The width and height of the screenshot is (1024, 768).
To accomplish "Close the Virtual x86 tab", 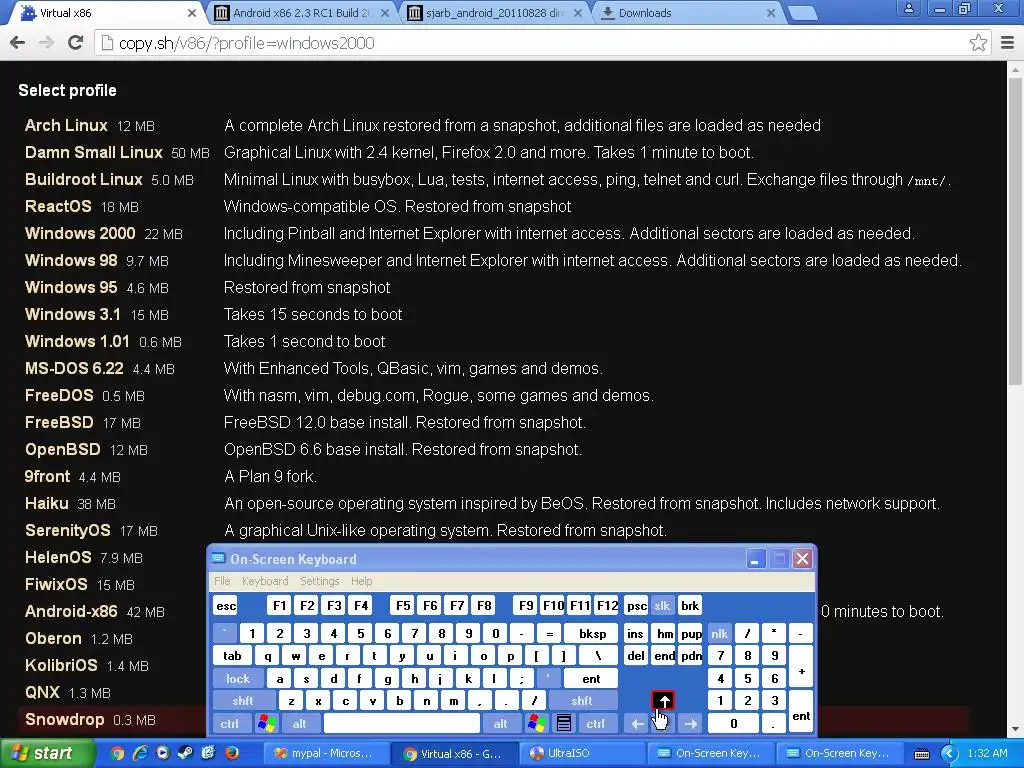I will coord(191,13).
